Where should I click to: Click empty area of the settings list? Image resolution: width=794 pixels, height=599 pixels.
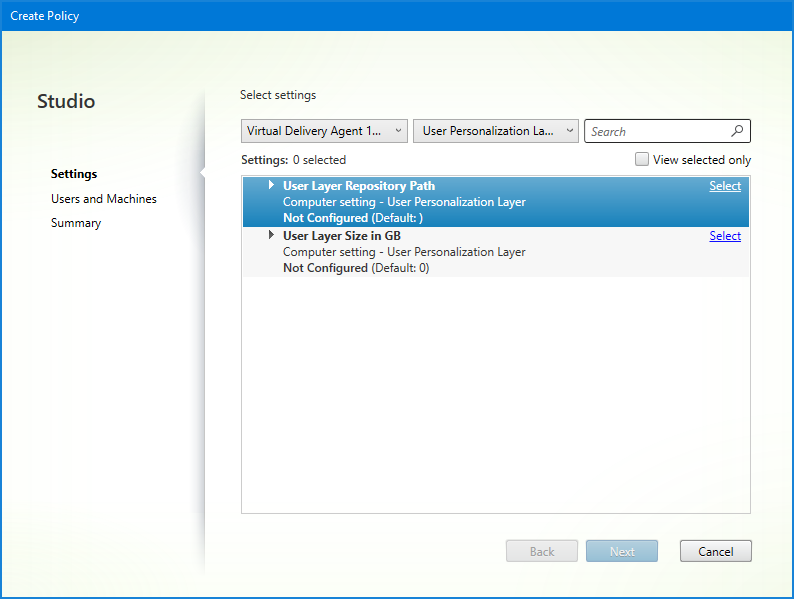point(495,400)
